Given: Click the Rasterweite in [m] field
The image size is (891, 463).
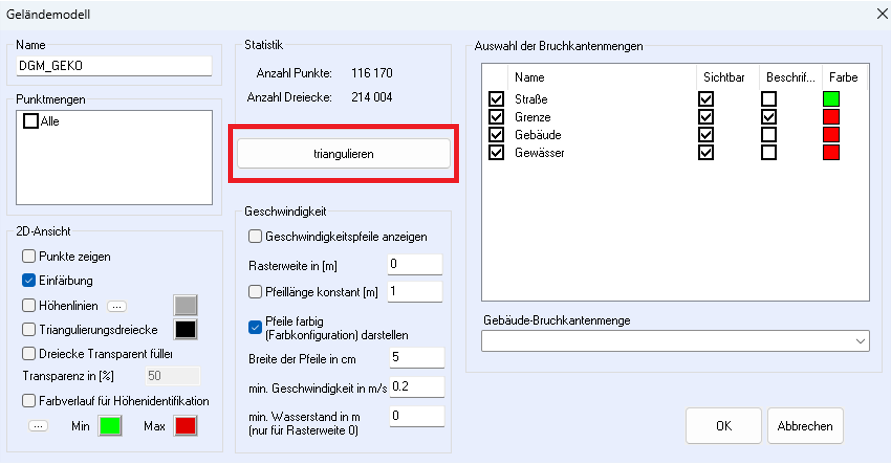Looking at the screenshot, I should point(414,264).
